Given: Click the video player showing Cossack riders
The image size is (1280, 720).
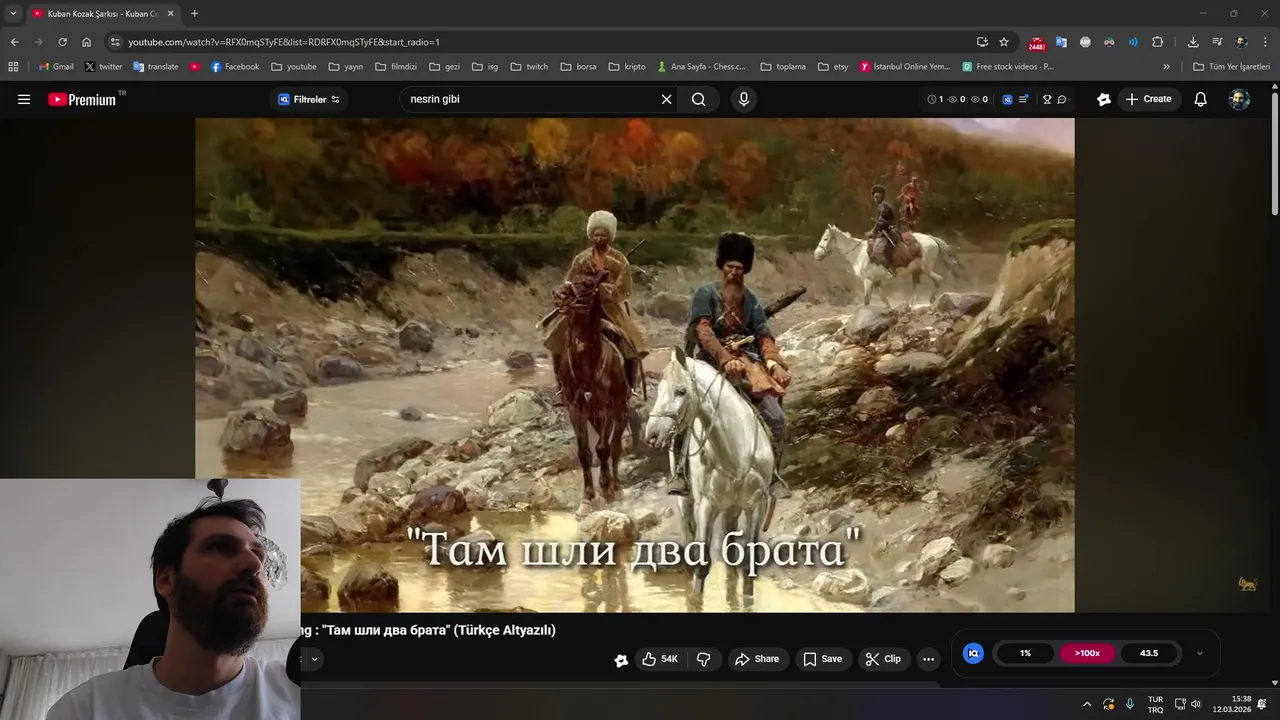Looking at the screenshot, I should 635,365.
